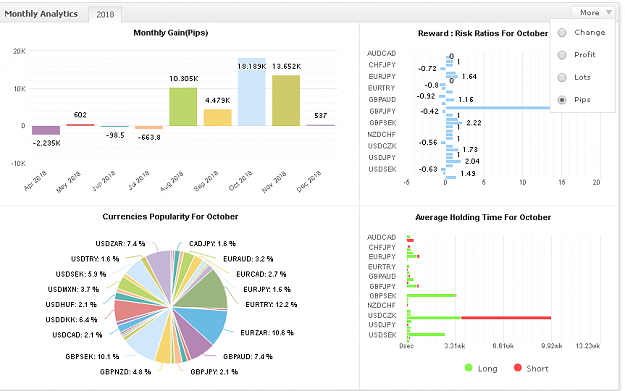Click the 2.22 ratio value near GBPSEK

click(x=473, y=123)
